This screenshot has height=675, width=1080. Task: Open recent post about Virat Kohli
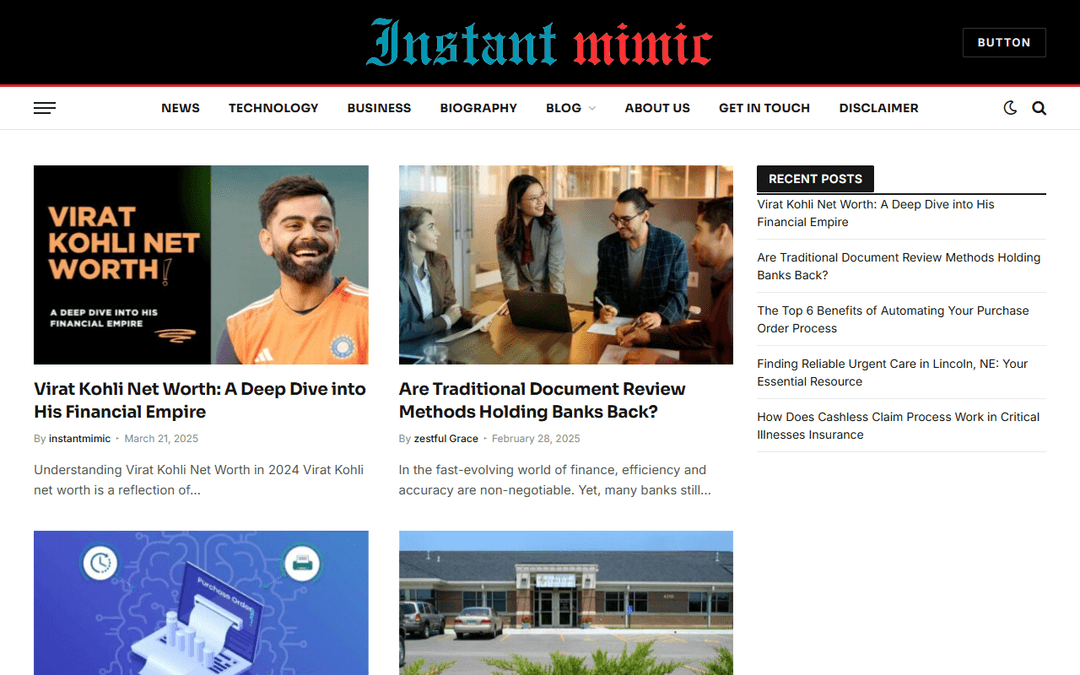(x=875, y=214)
